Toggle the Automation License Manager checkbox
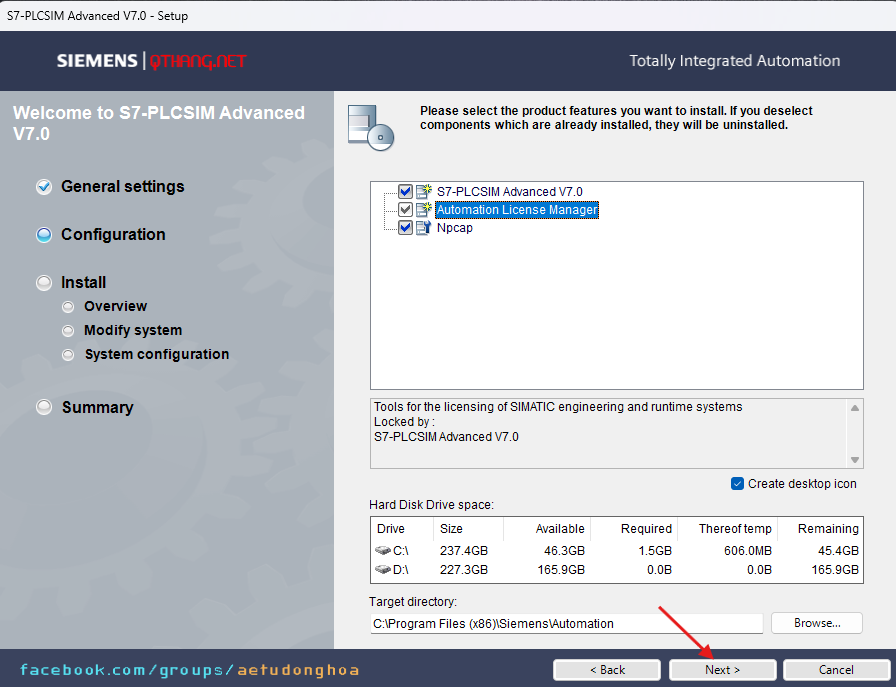The height and width of the screenshot is (687, 896). tap(405, 210)
